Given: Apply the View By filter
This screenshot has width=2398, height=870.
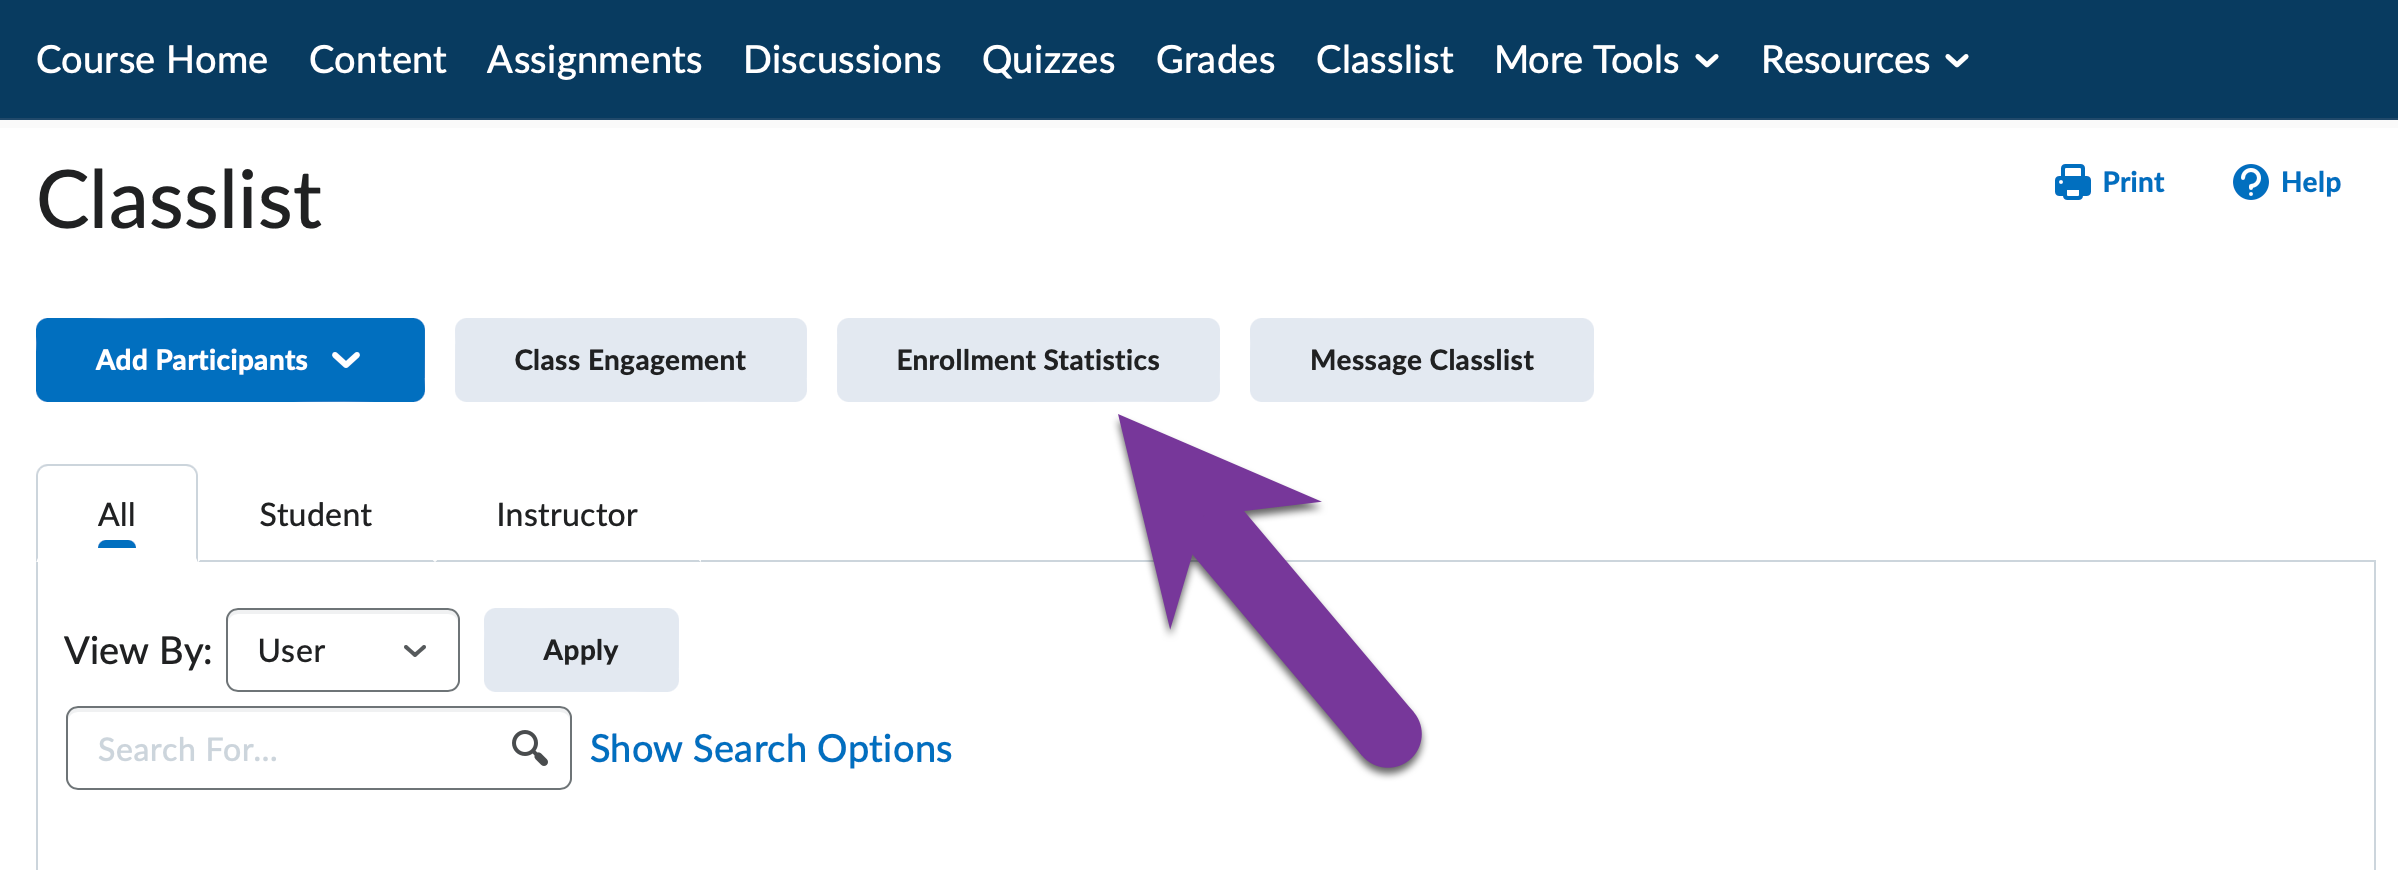Looking at the screenshot, I should pyautogui.click(x=580, y=650).
